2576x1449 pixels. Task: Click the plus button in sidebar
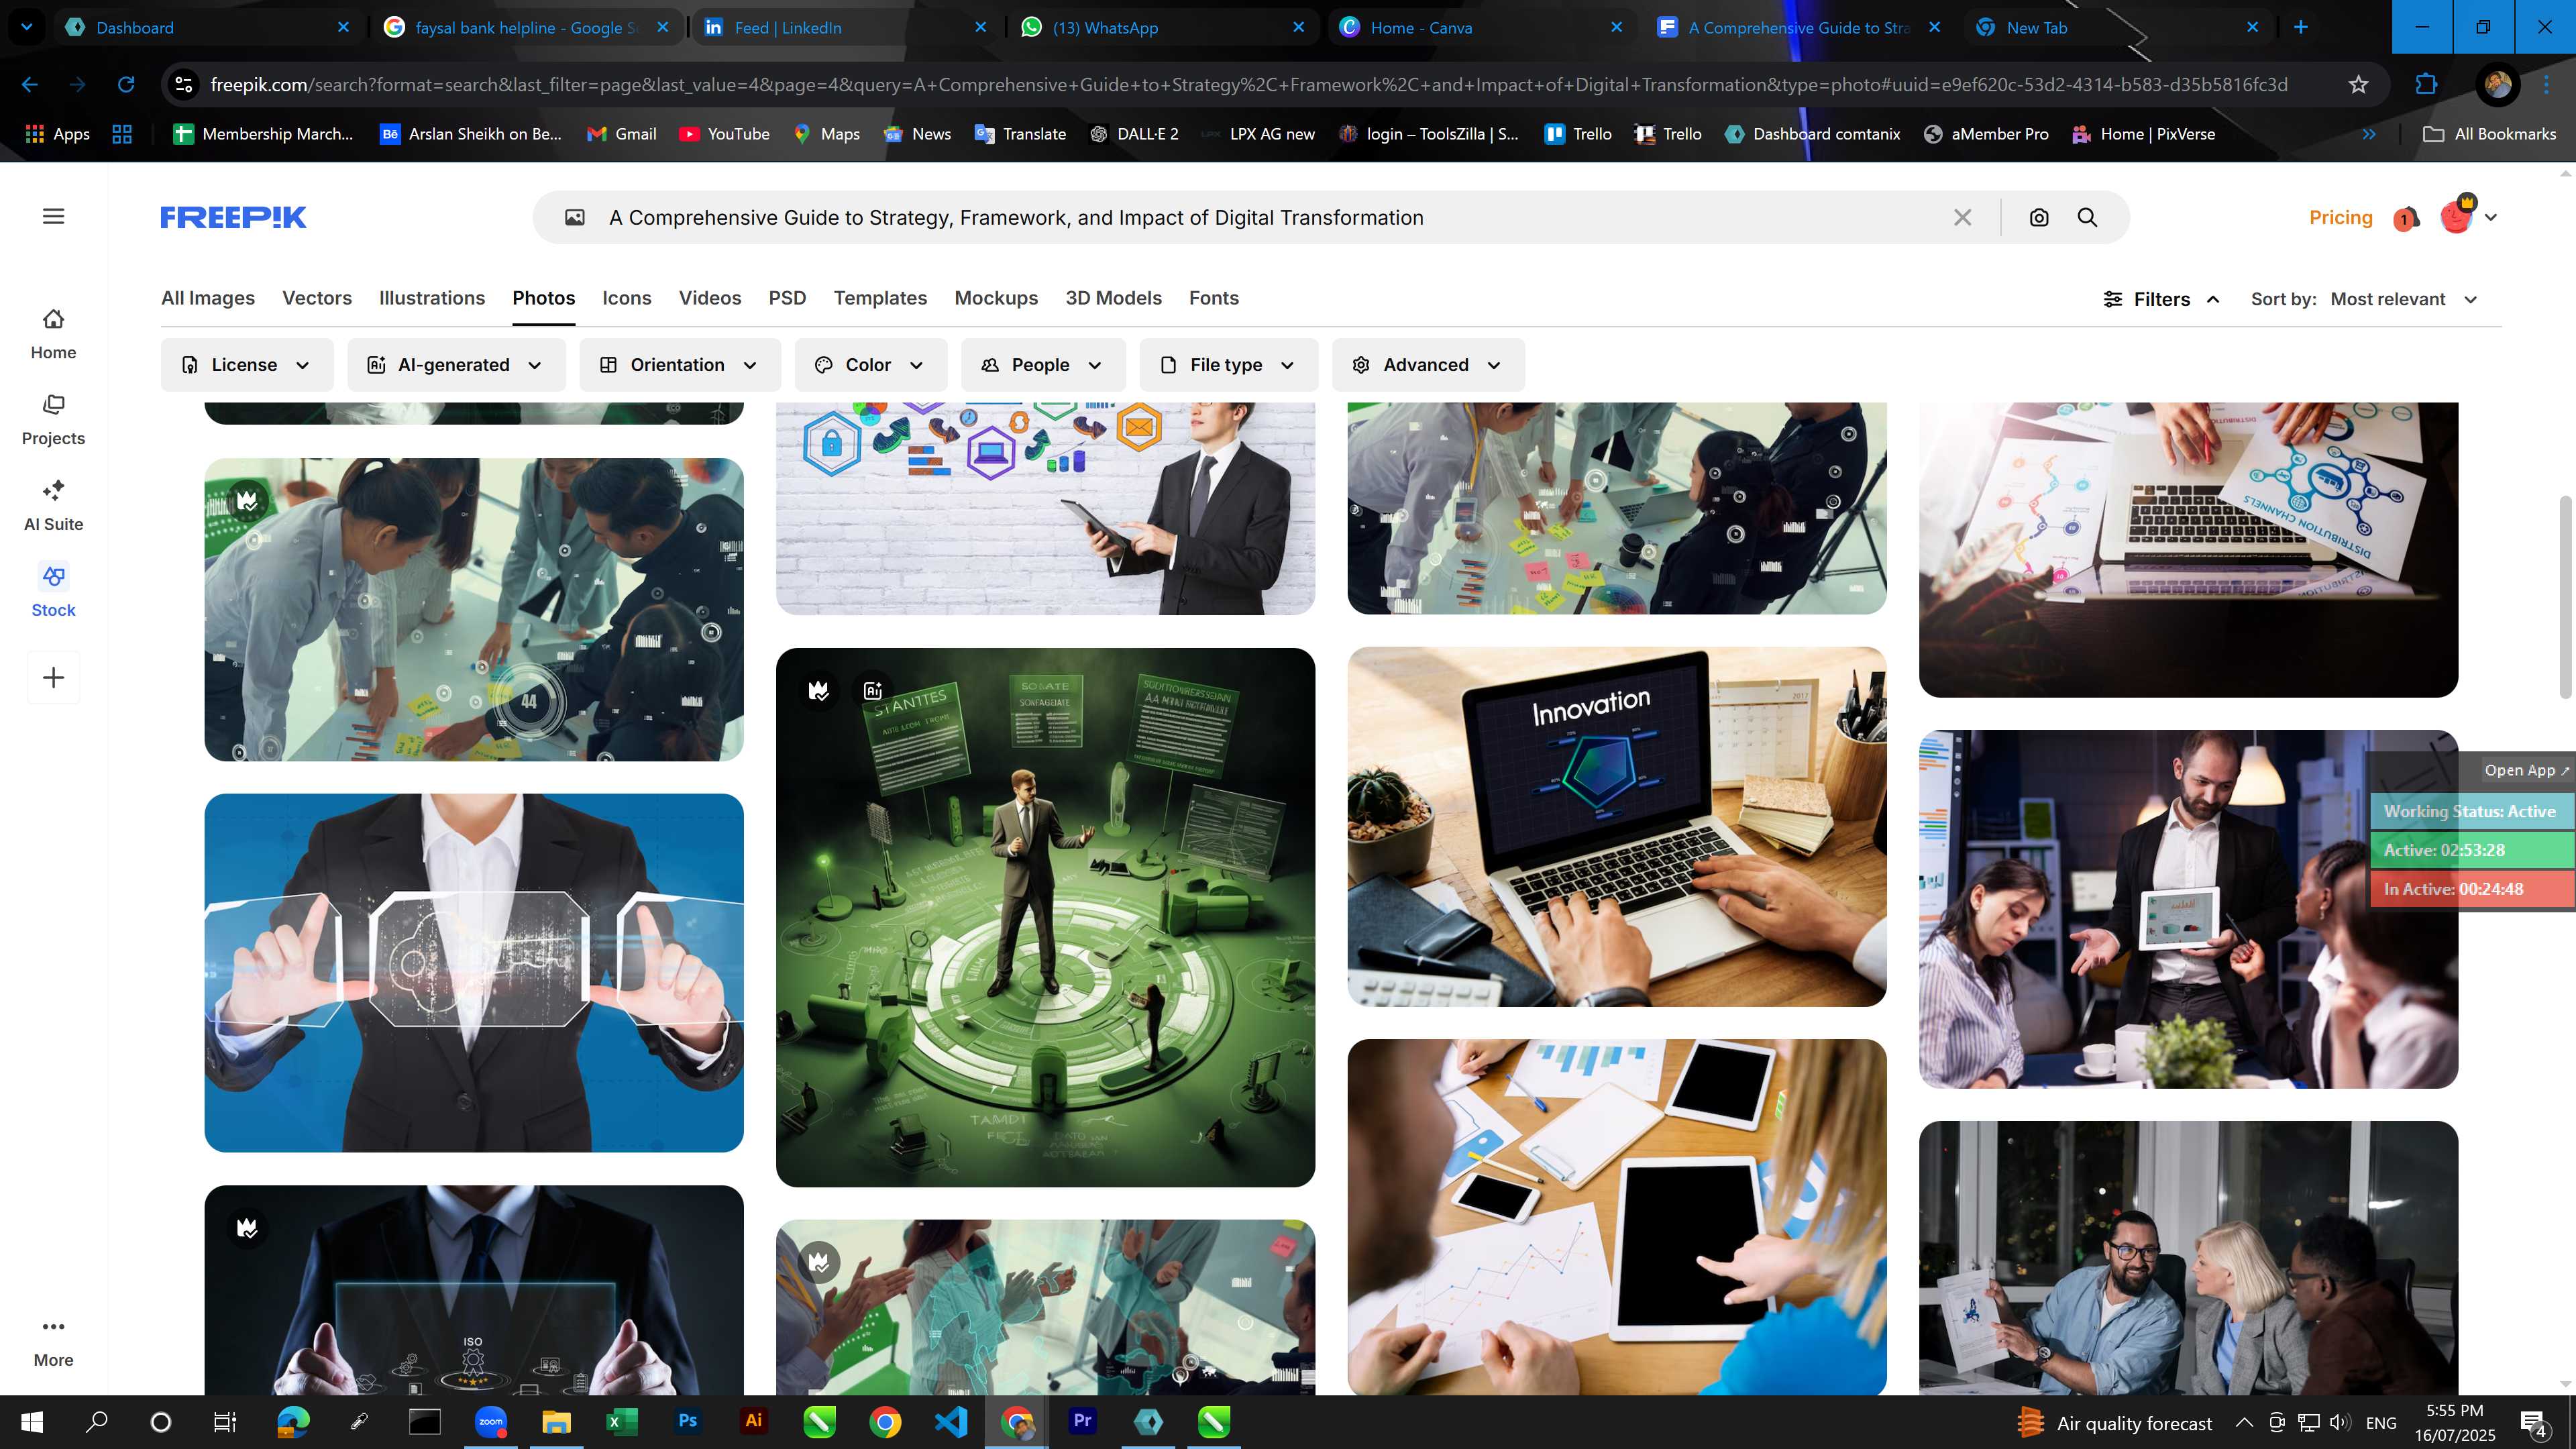click(x=54, y=678)
